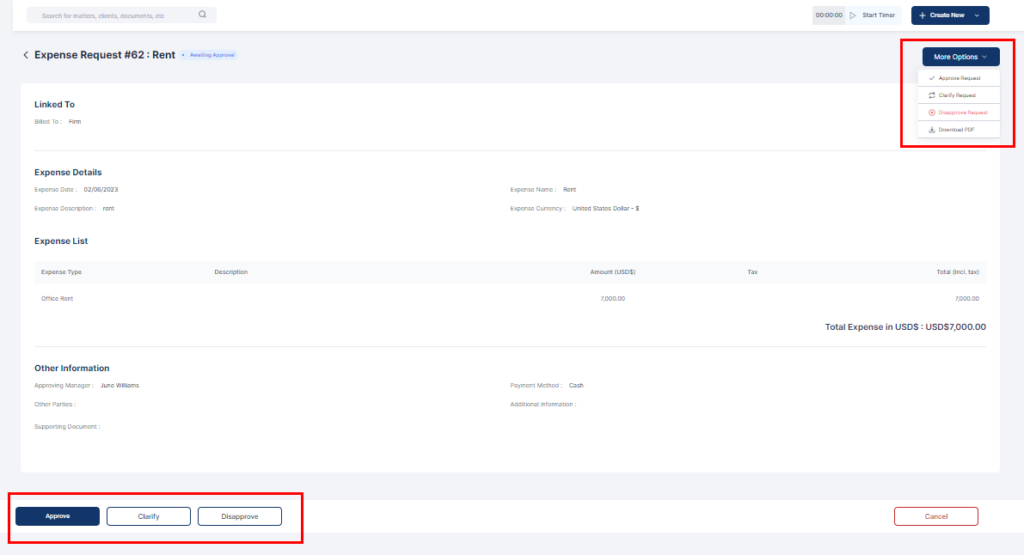Image resolution: width=1024 pixels, height=555 pixels.
Task: Click the red circle icon for Disapprove Request
Action: [x=932, y=112]
